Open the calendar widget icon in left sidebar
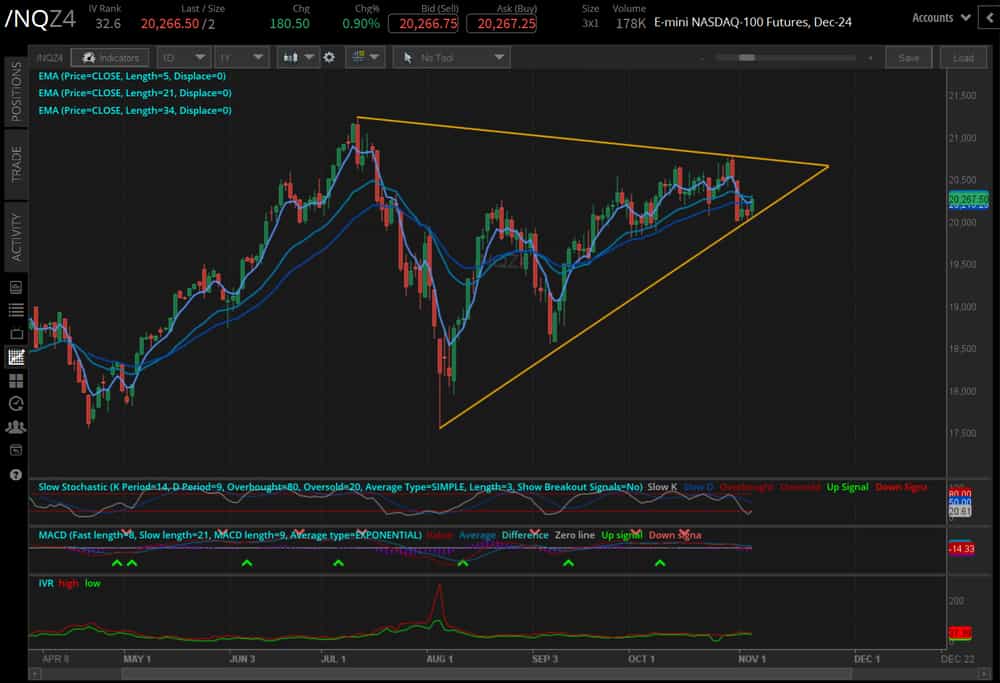 coord(15,288)
